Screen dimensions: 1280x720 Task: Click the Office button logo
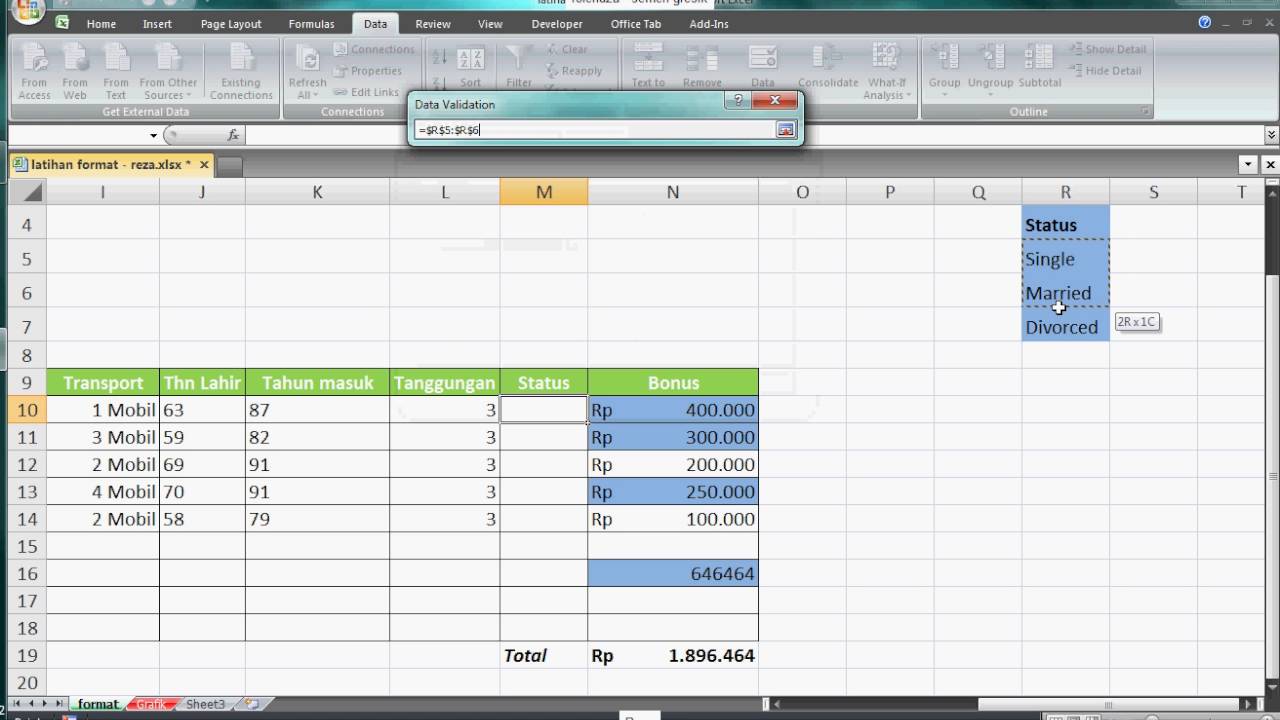click(28, 11)
